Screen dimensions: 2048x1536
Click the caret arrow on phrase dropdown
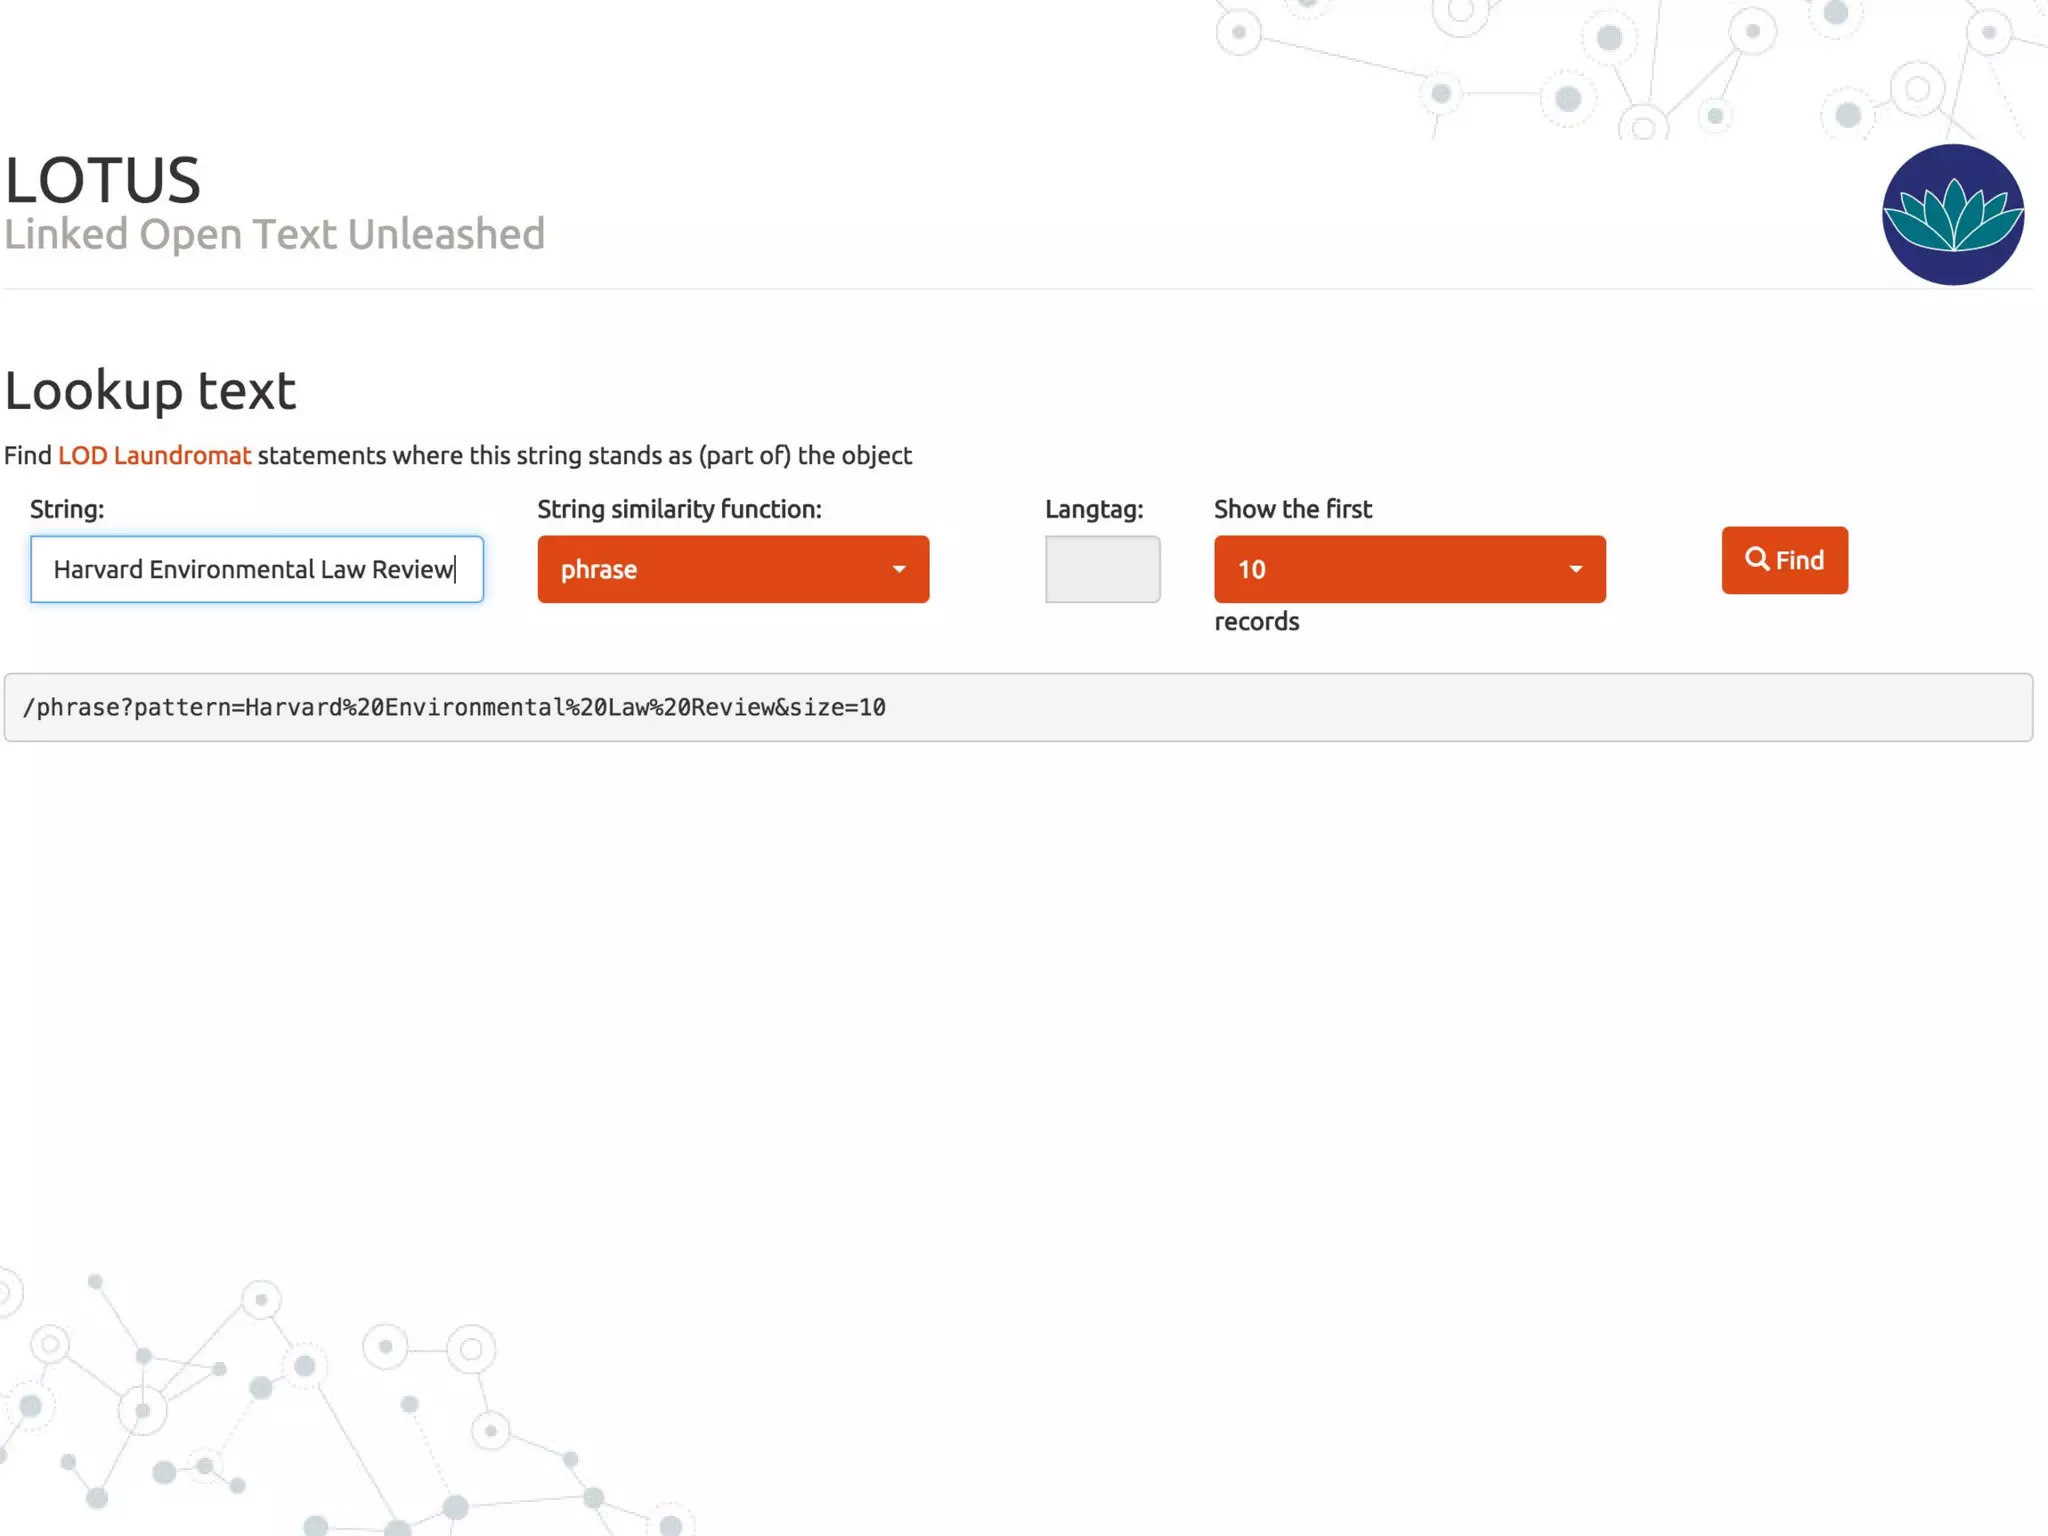(x=899, y=569)
